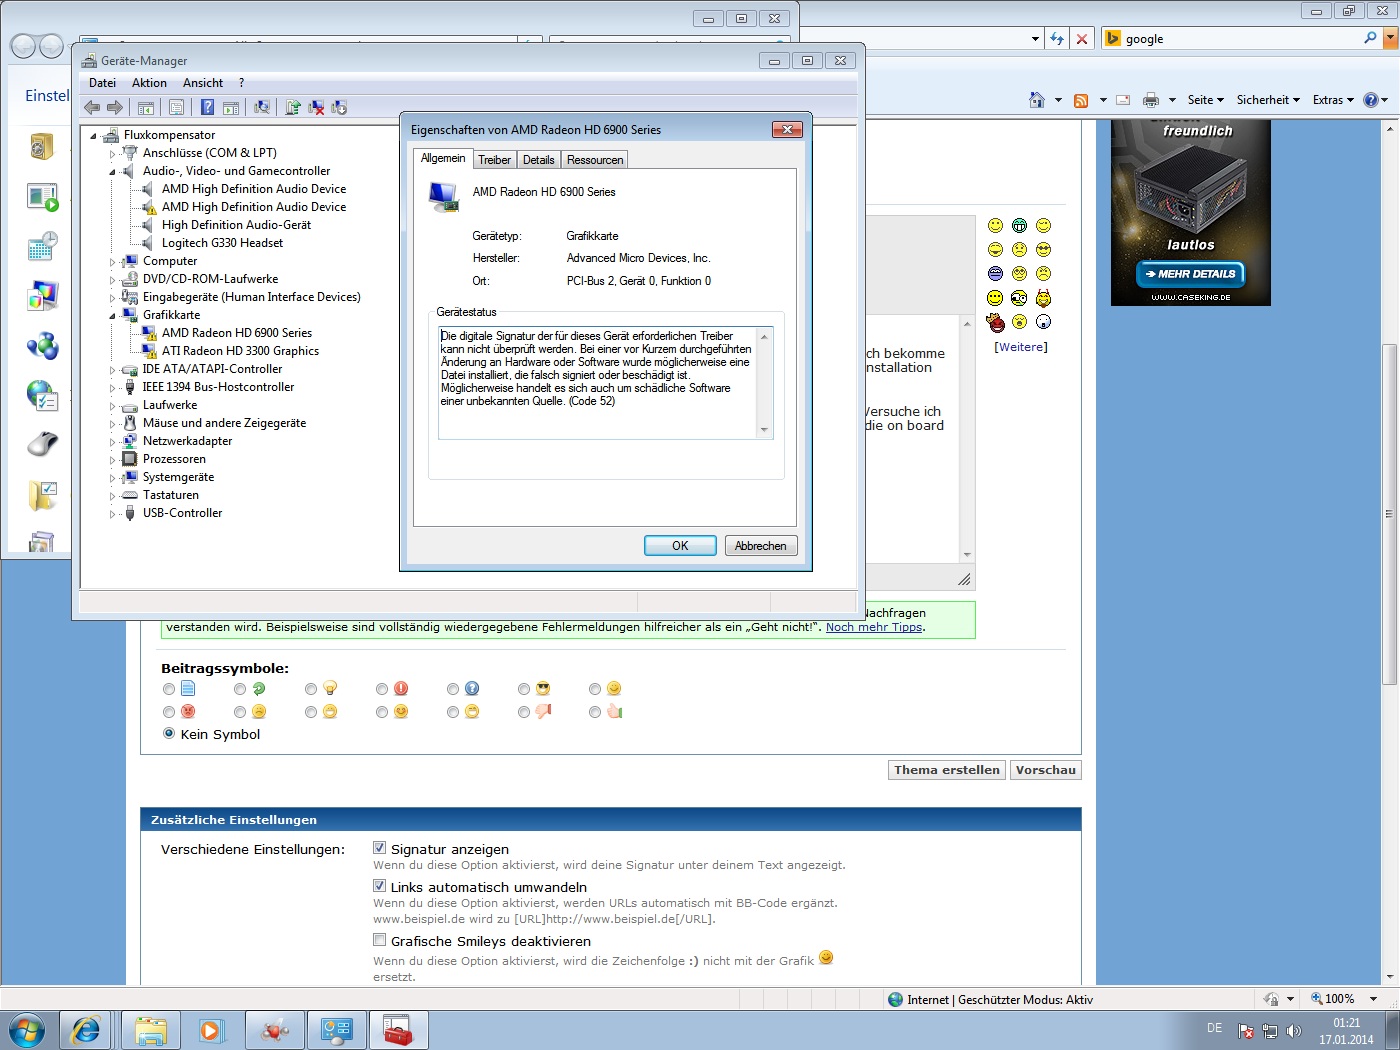This screenshot has height=1050, width=1400.
Task: Click the Internet Explorer help icon
Action: coord(1371,100)
